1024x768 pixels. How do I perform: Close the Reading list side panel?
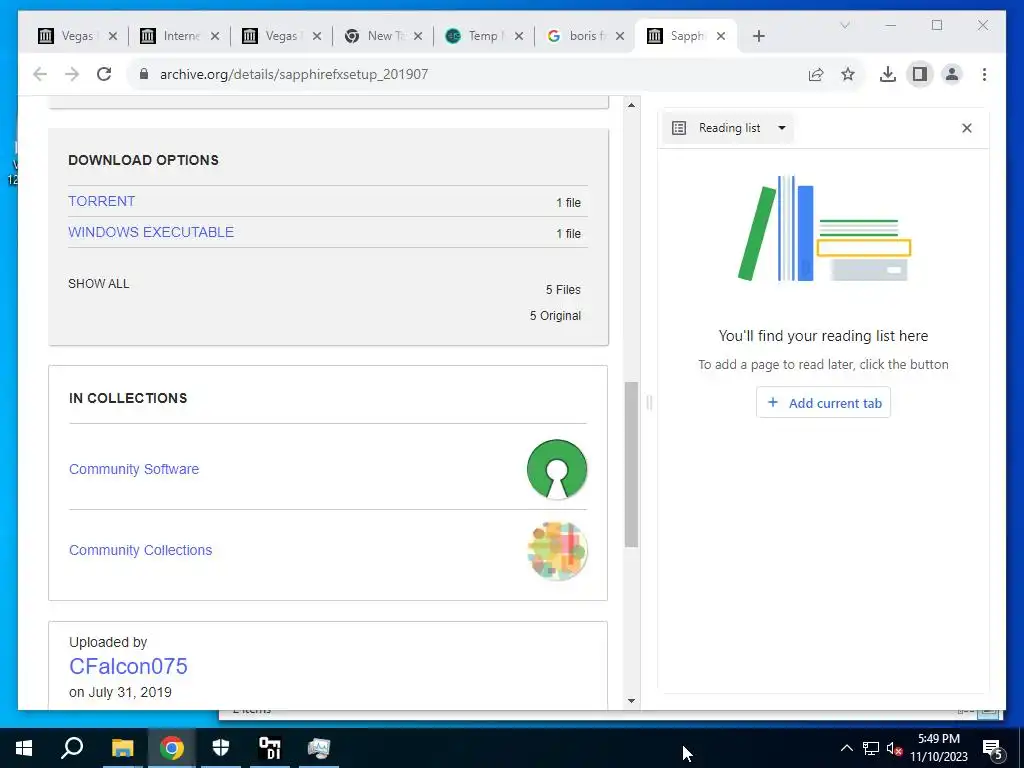point(967,128)
